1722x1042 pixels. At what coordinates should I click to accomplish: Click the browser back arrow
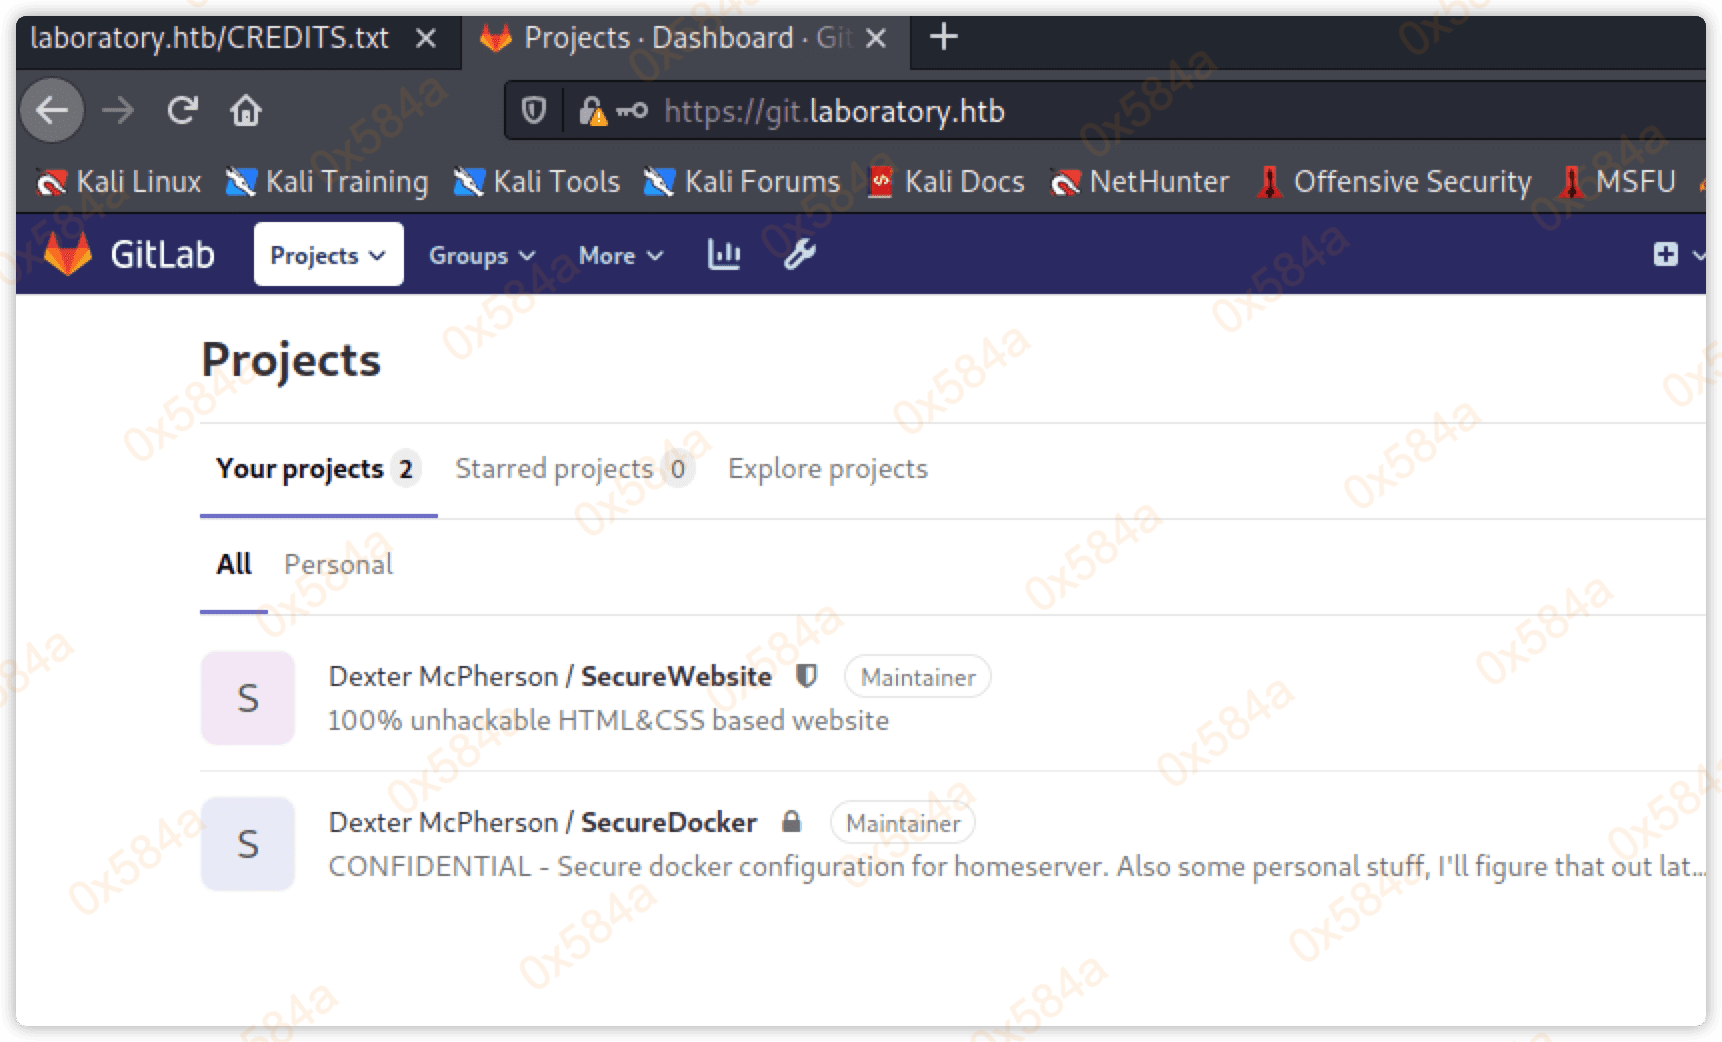(x=52, y=110)
